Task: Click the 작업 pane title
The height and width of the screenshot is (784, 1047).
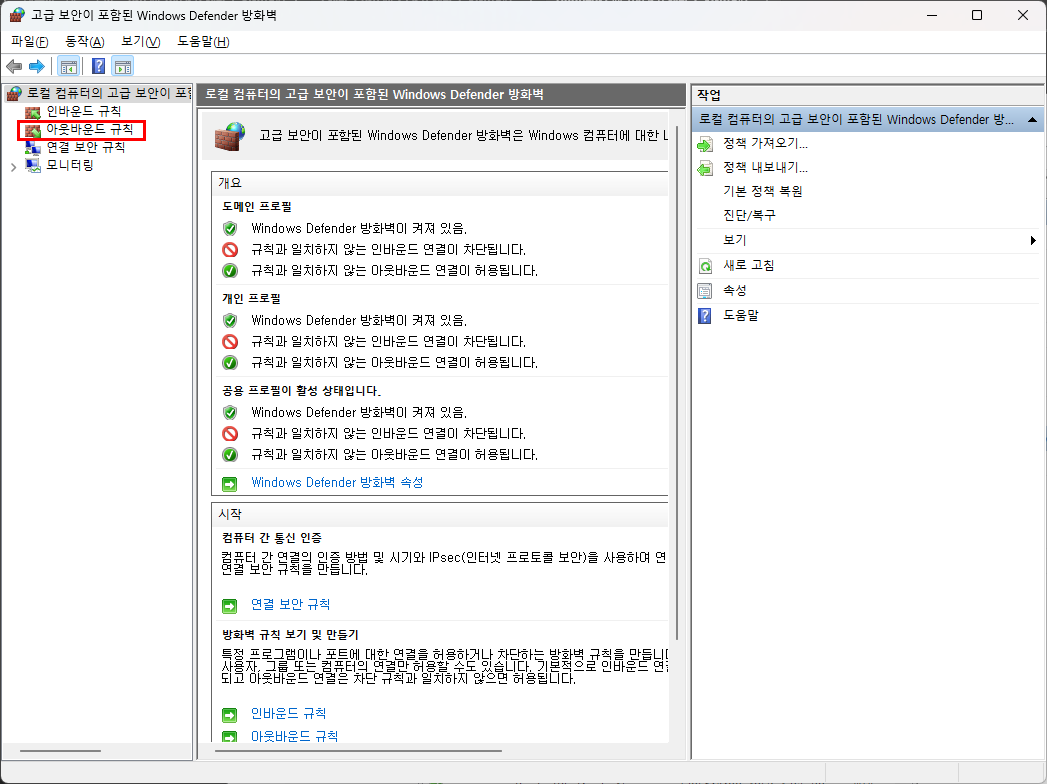Action: (709, 95)
